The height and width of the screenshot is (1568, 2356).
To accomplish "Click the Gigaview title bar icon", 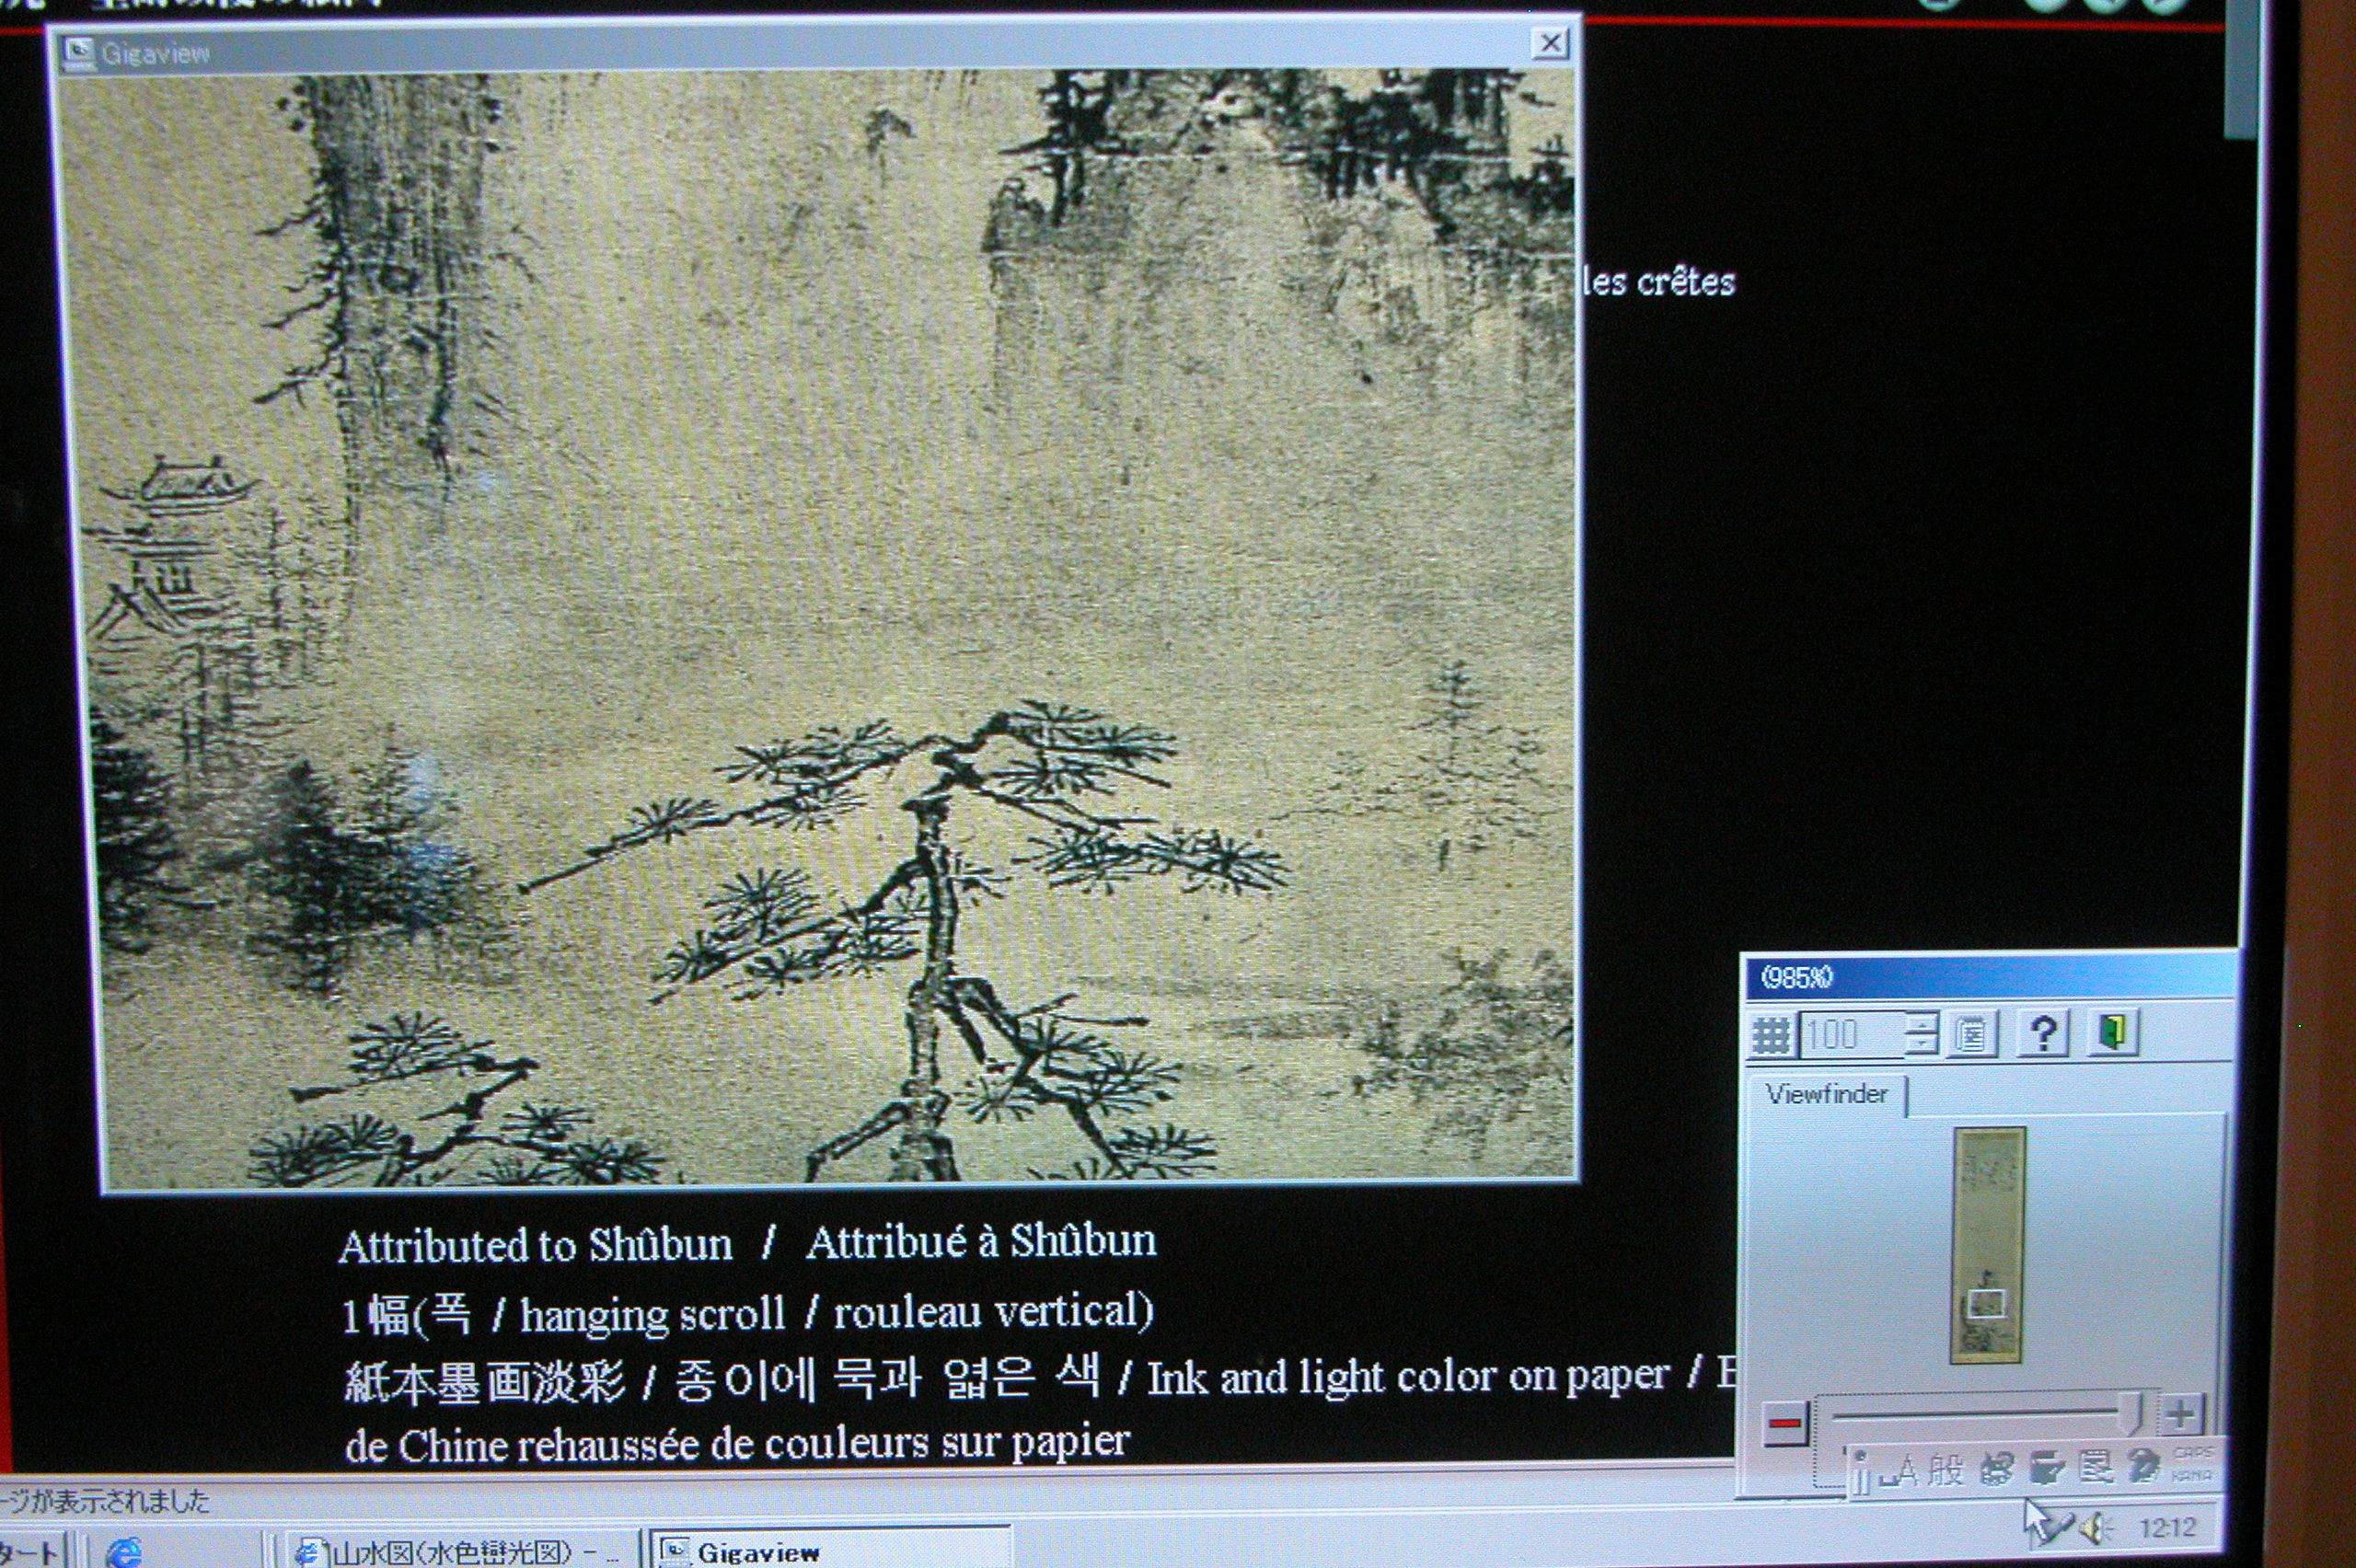I will tap(78, 53).
